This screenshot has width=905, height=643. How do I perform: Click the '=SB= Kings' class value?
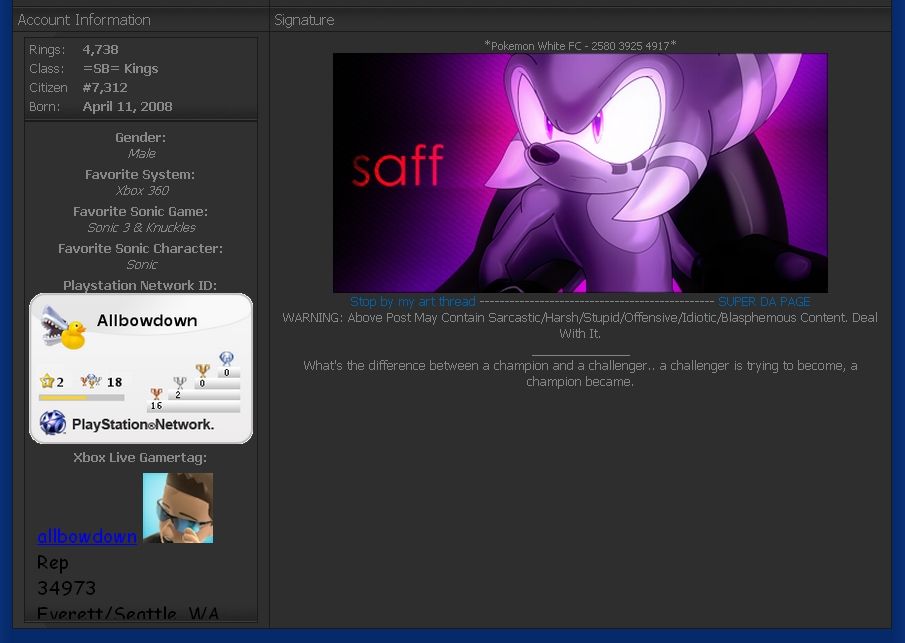120,69
